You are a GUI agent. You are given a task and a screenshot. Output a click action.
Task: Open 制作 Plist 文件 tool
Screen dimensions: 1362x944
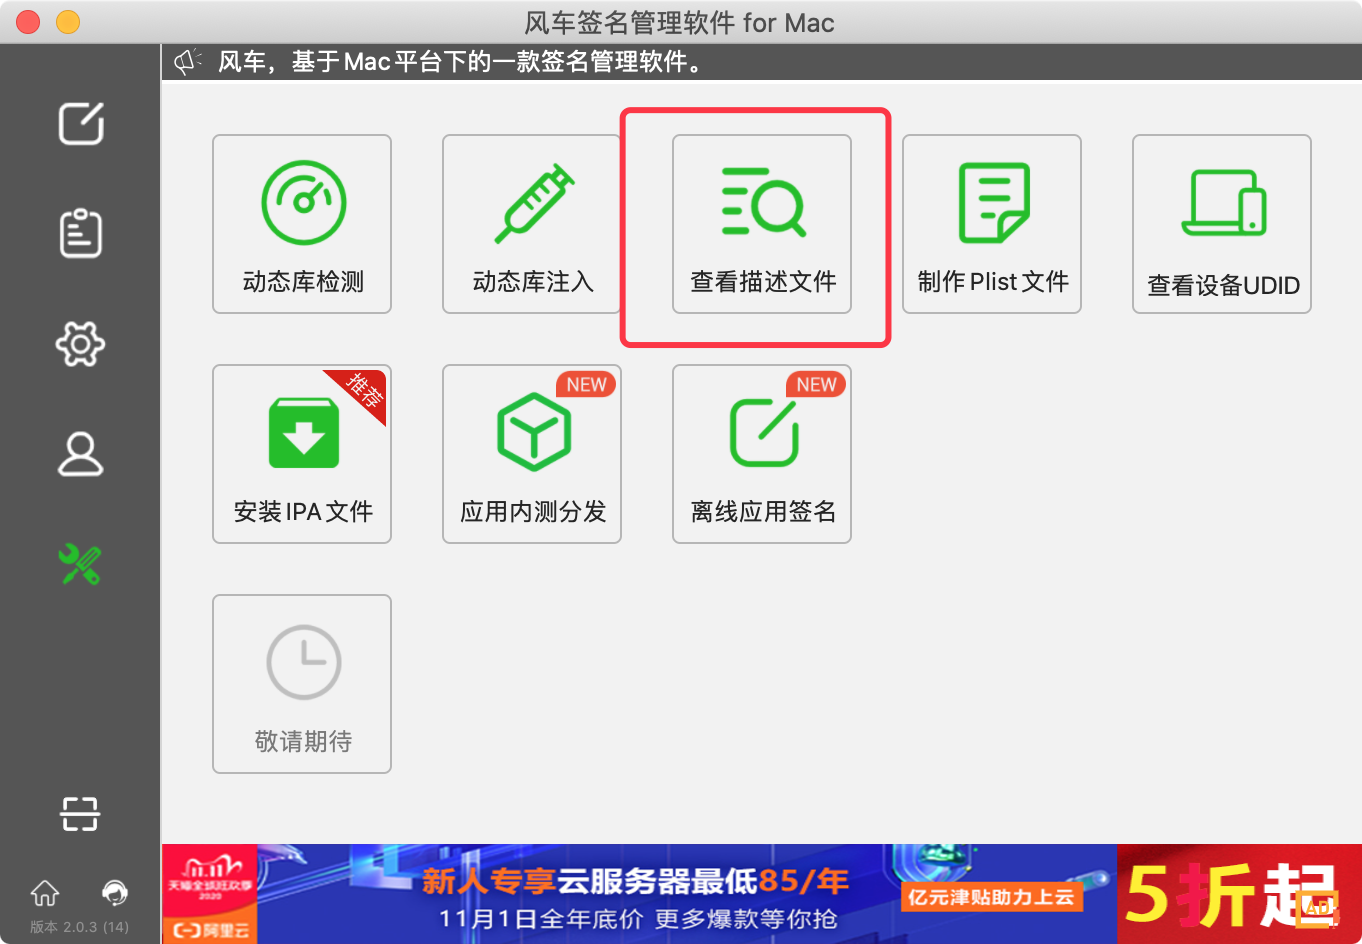click(991, 224)
